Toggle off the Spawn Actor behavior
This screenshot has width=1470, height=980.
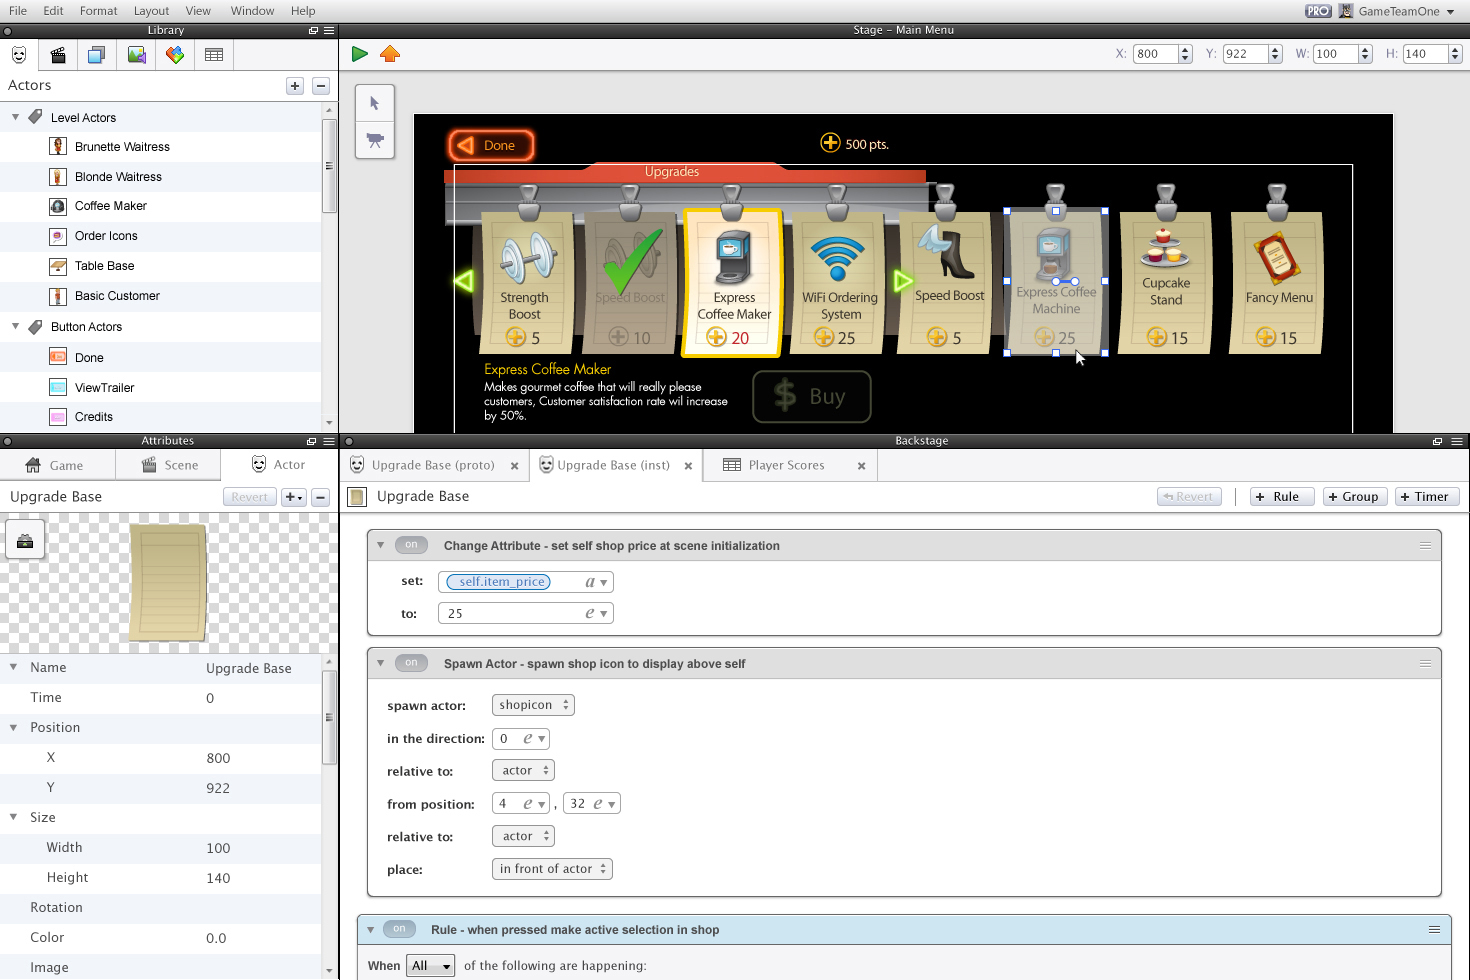411,663
